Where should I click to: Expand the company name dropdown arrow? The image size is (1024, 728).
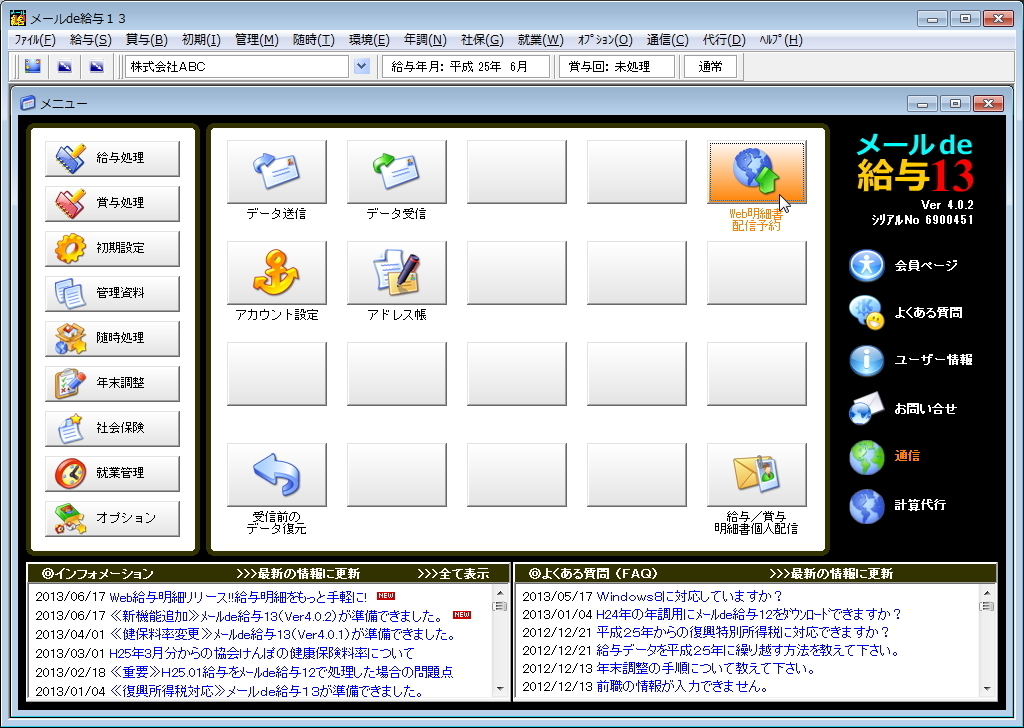click(362, 66)
